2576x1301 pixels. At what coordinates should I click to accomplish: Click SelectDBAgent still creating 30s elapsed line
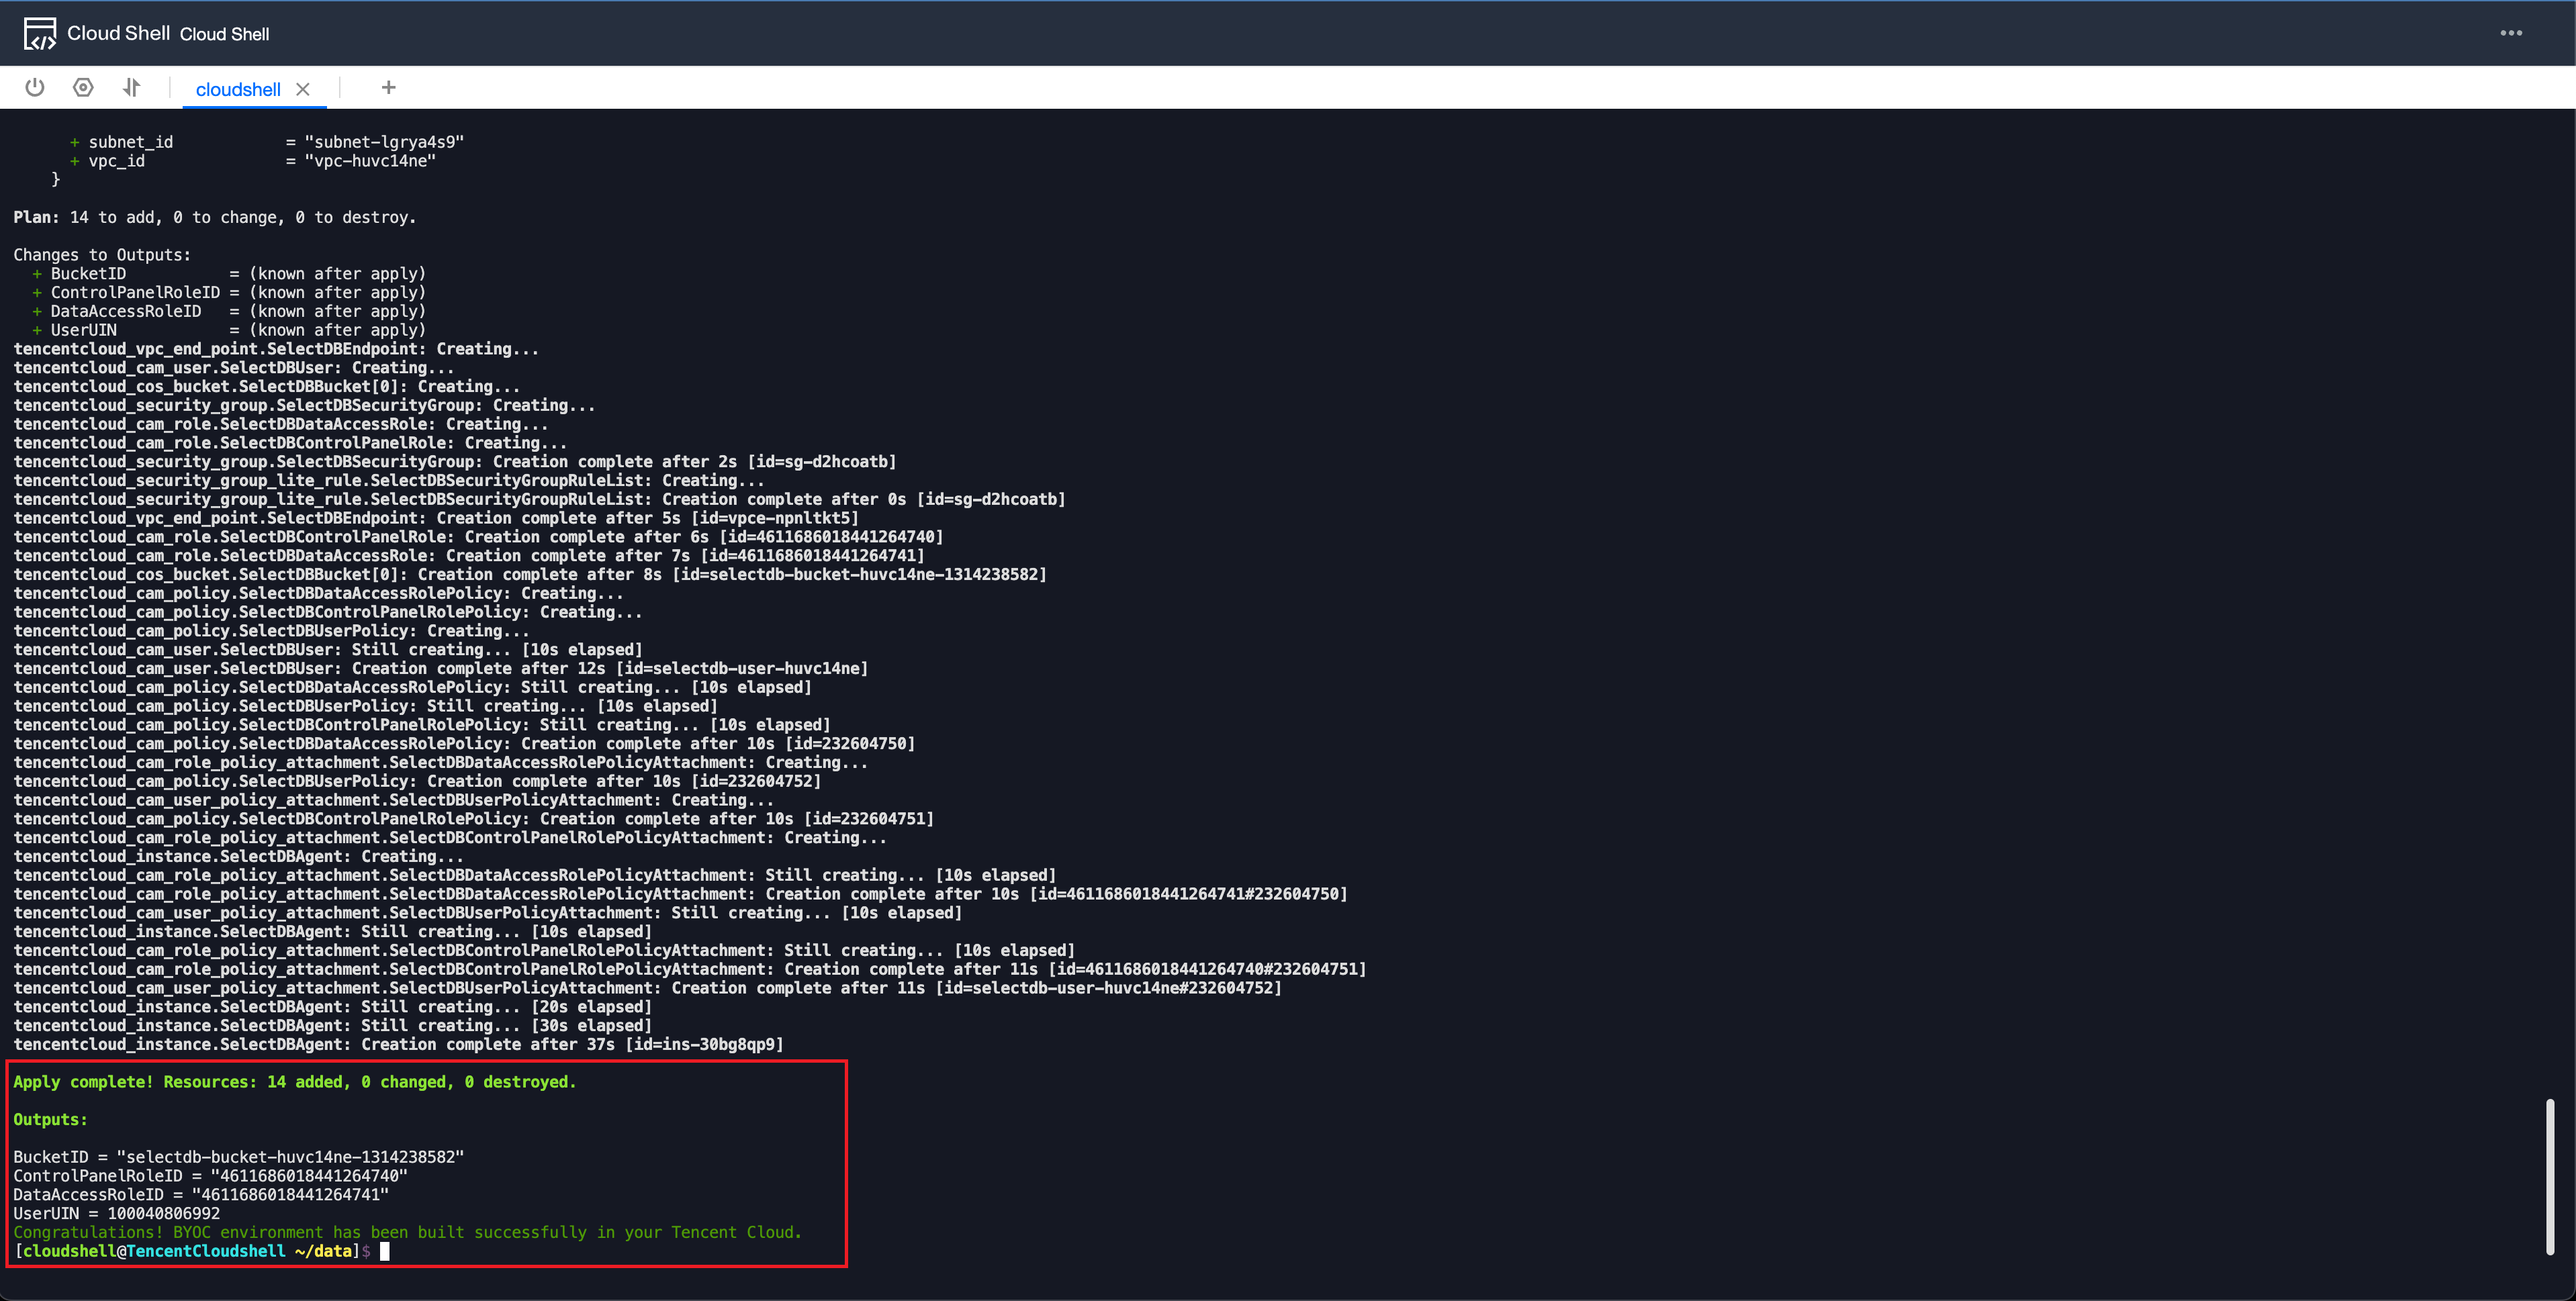[x=333, y=1026]
